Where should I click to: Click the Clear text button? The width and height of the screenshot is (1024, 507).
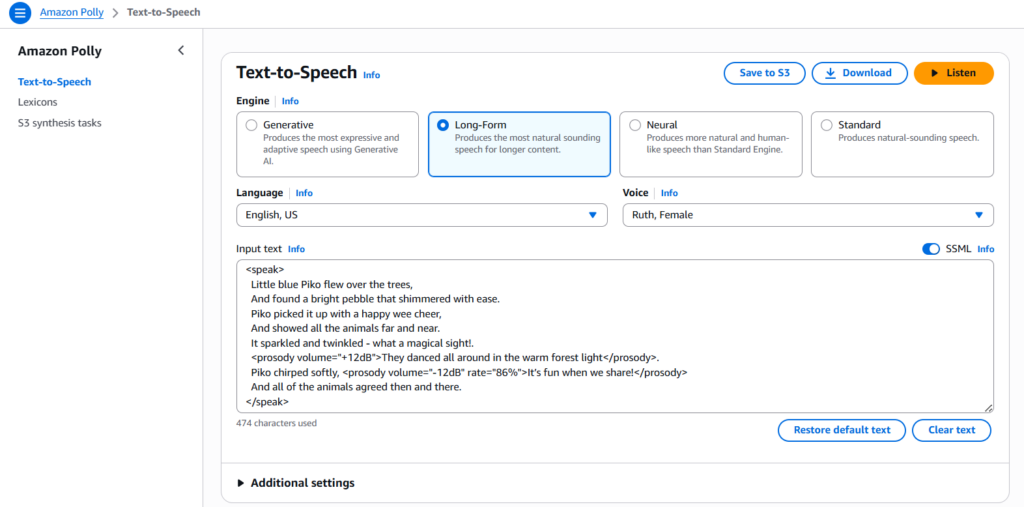951,430
